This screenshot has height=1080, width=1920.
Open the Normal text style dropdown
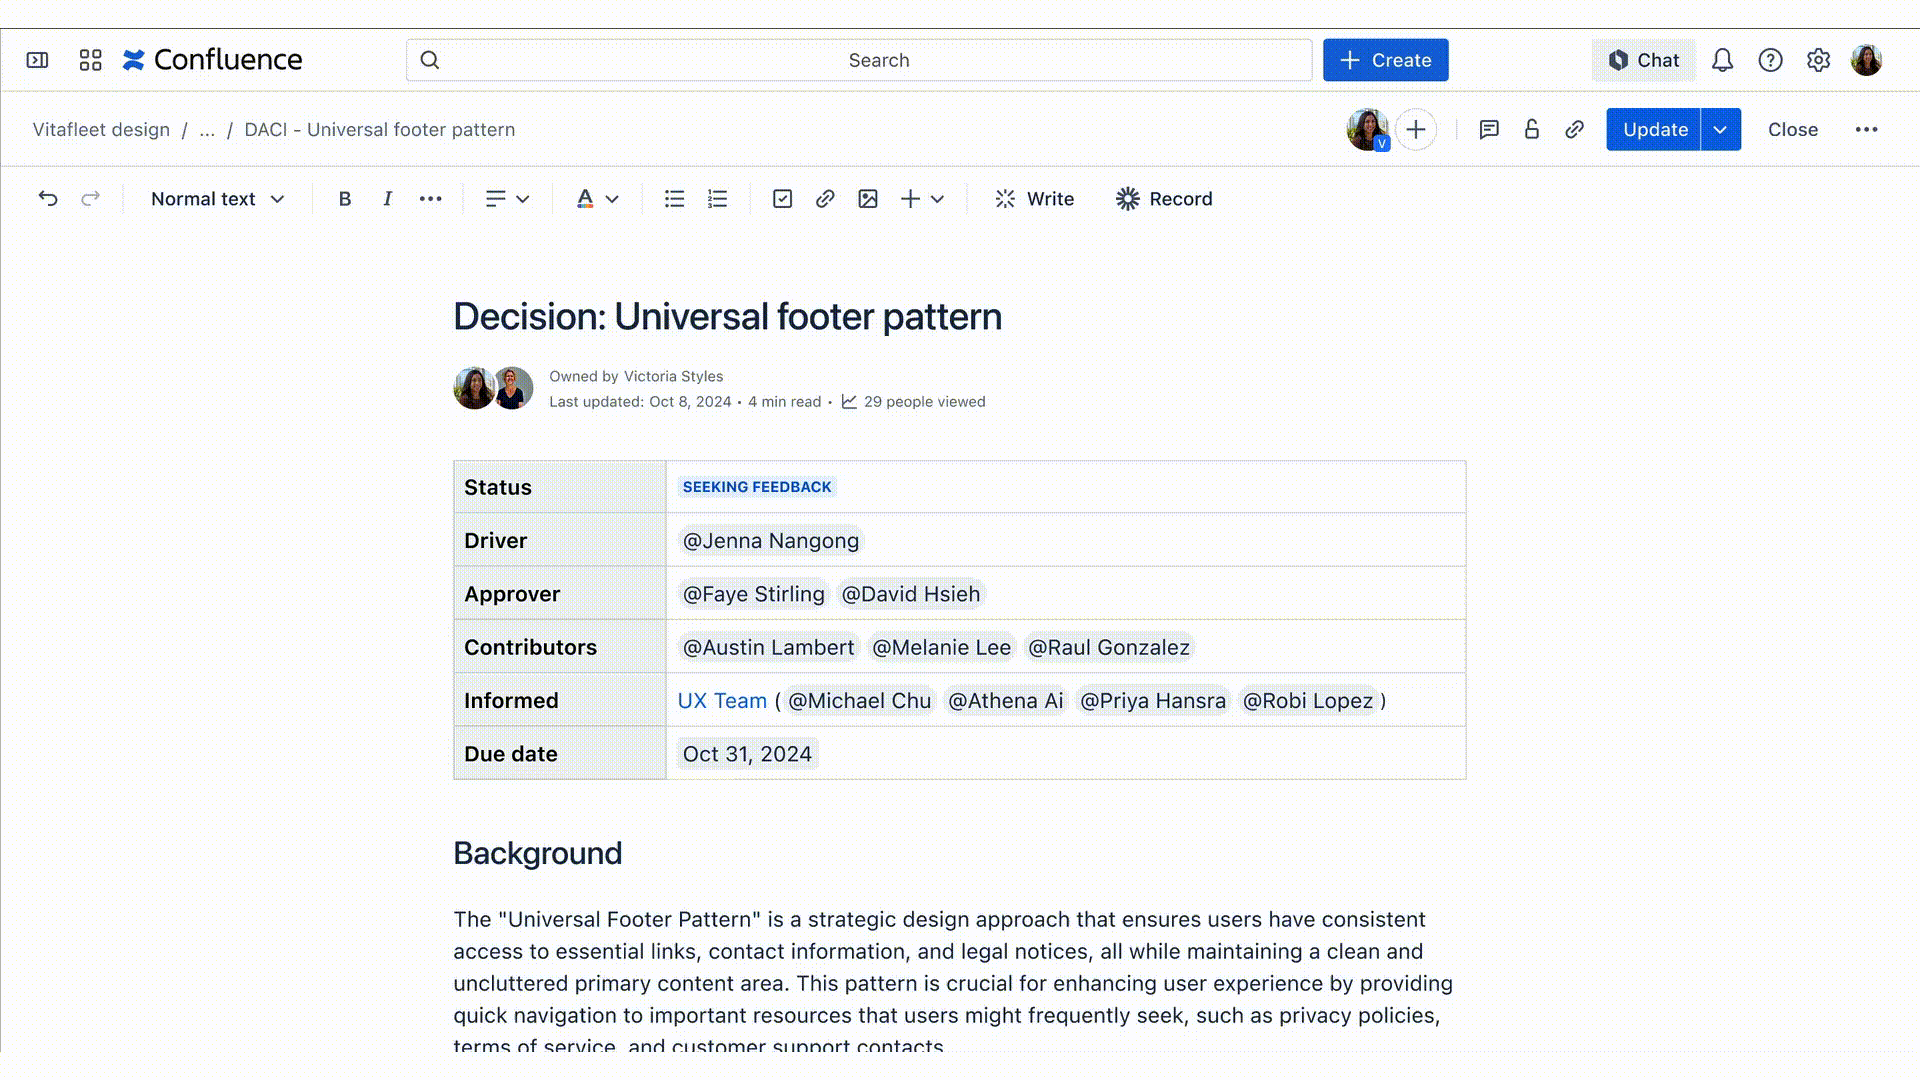pos(217,198)
